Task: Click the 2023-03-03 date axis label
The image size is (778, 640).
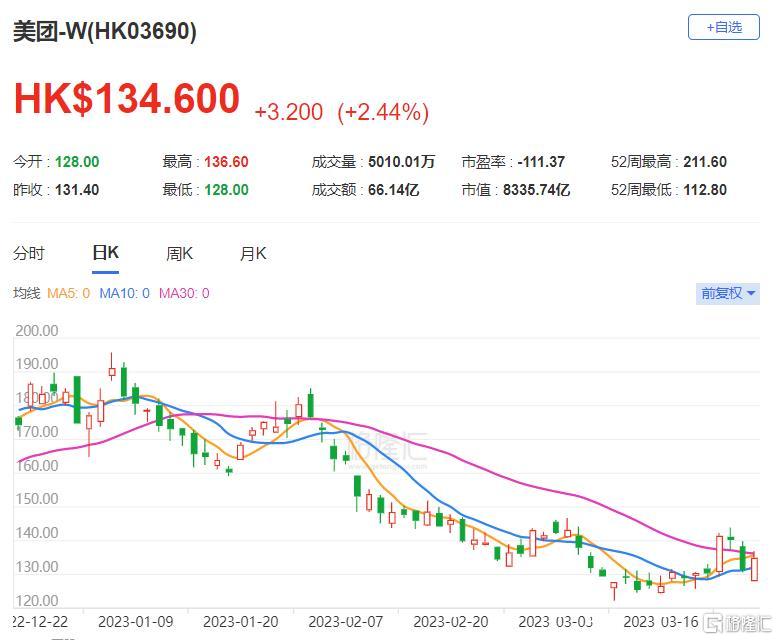Action: [x=556, y=622]
